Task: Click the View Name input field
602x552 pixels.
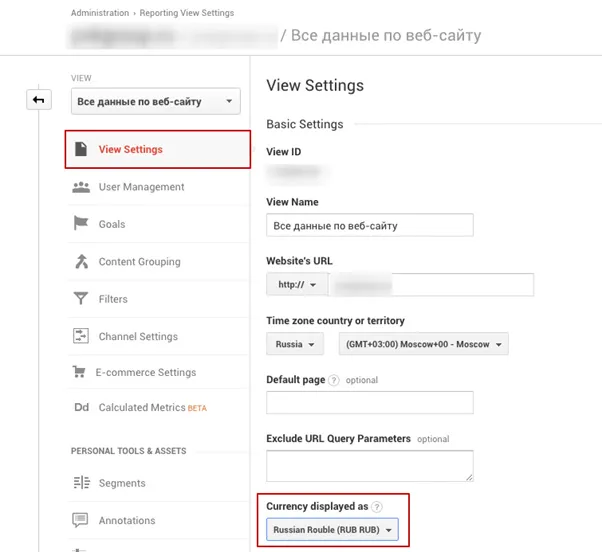Action: [370, 225]
